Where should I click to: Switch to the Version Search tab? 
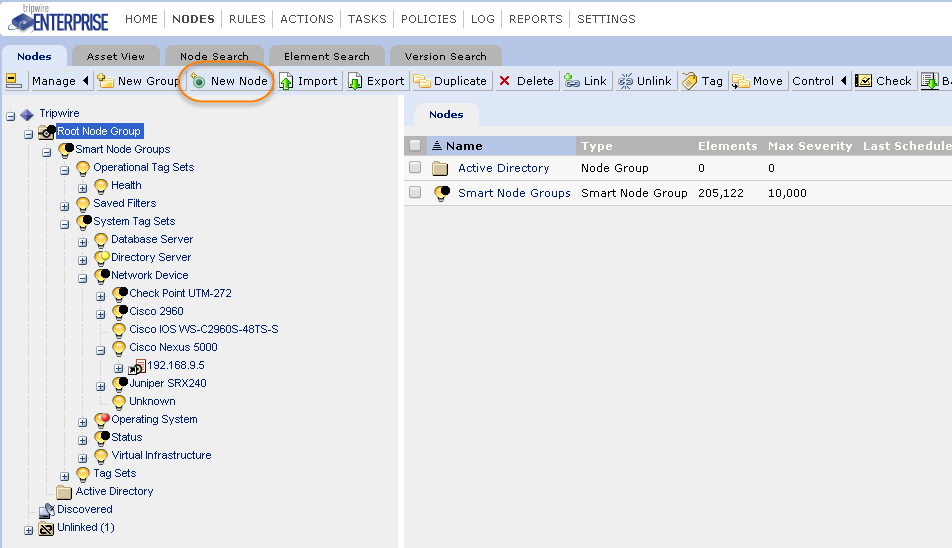pyautogui.click(x=446, y=56)
